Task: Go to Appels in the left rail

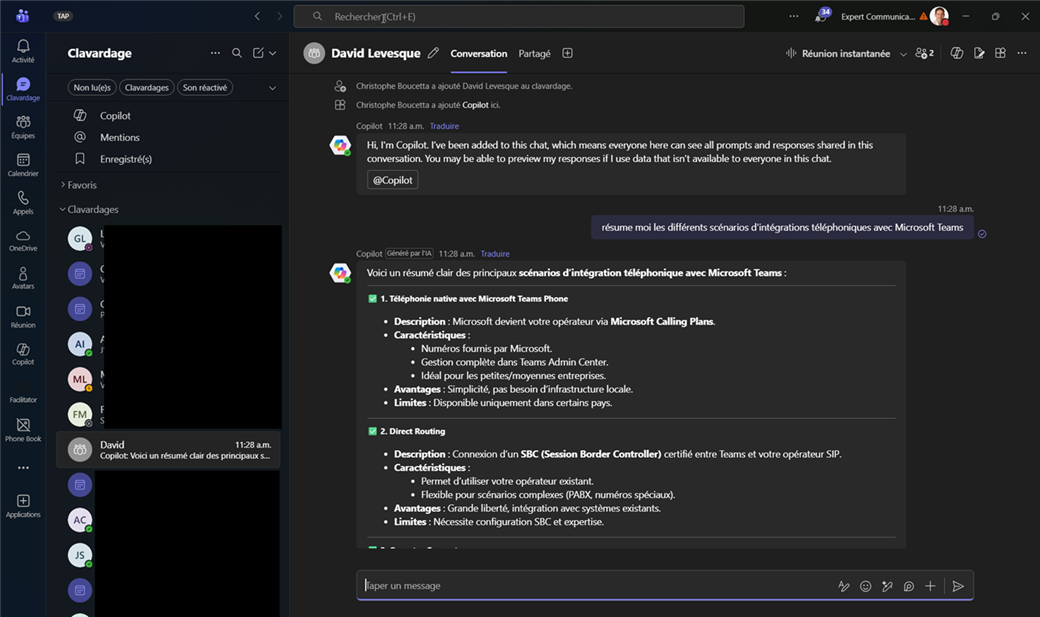Action: [23, 202]
